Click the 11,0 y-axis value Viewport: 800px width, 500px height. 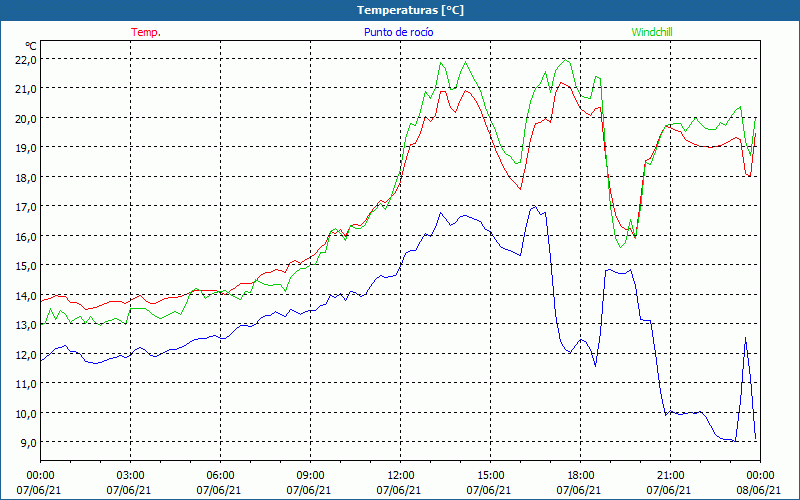27,384
